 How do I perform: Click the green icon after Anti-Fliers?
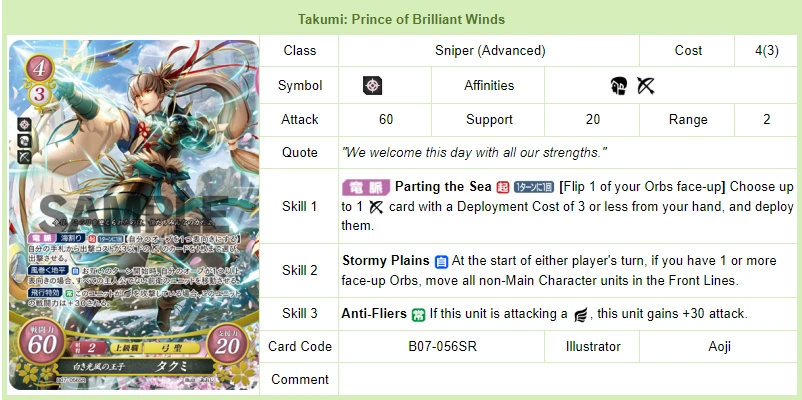[x=415, y=313]
